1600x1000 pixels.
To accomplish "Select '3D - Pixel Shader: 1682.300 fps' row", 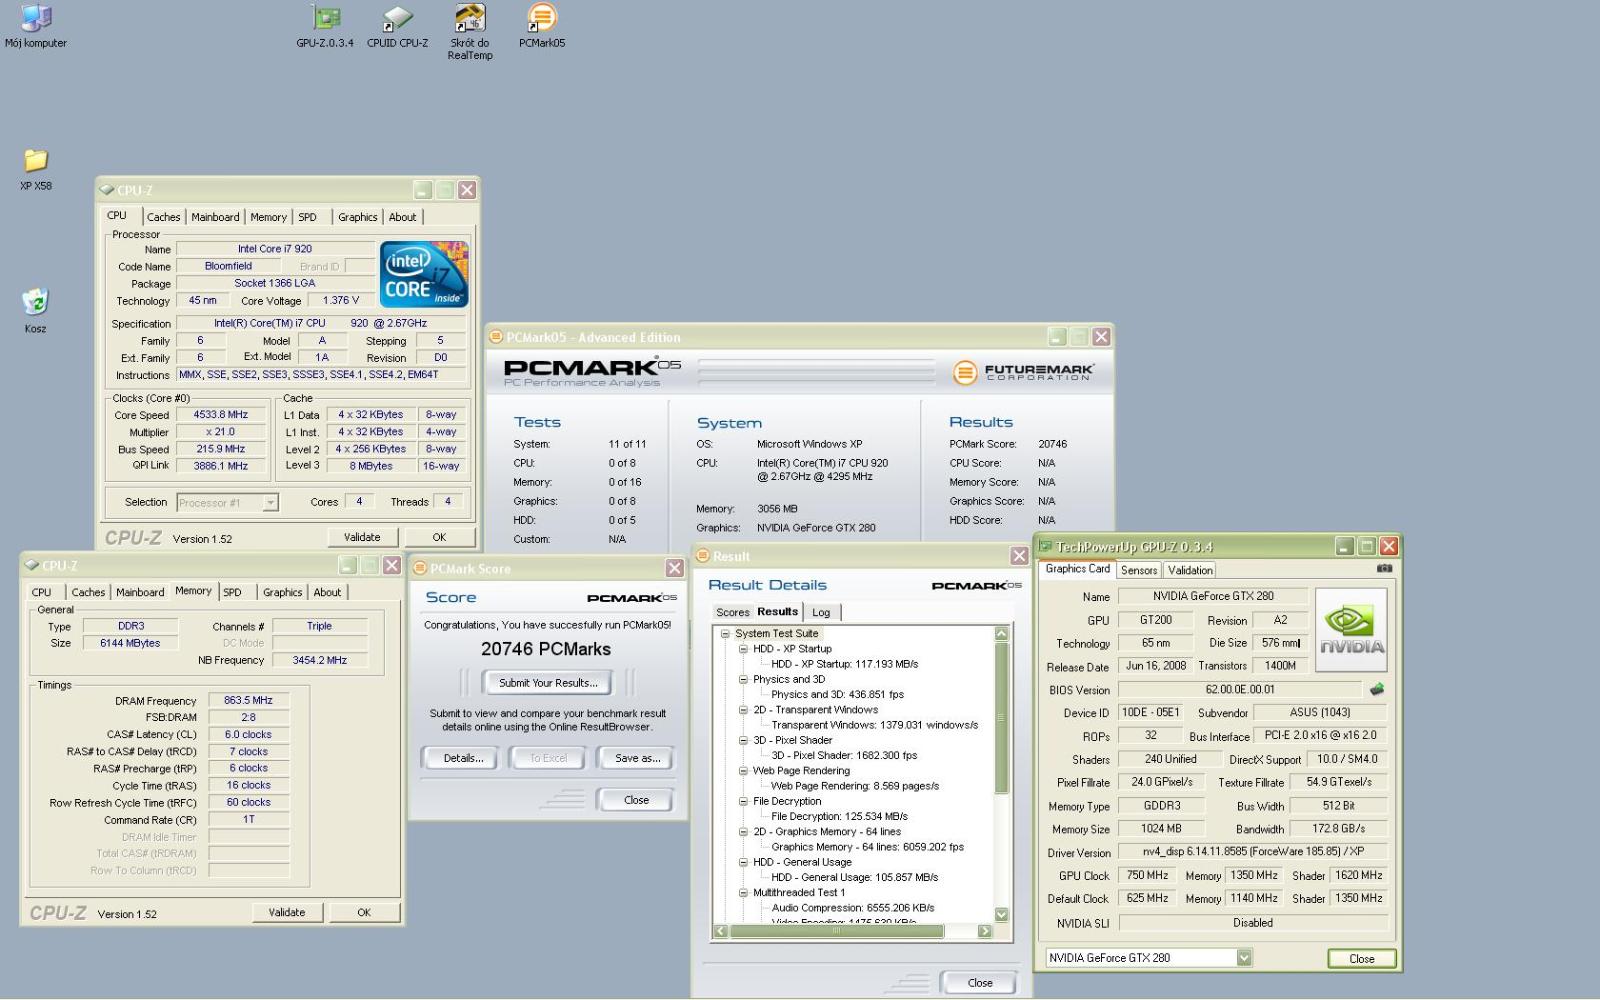I will 844,755.
